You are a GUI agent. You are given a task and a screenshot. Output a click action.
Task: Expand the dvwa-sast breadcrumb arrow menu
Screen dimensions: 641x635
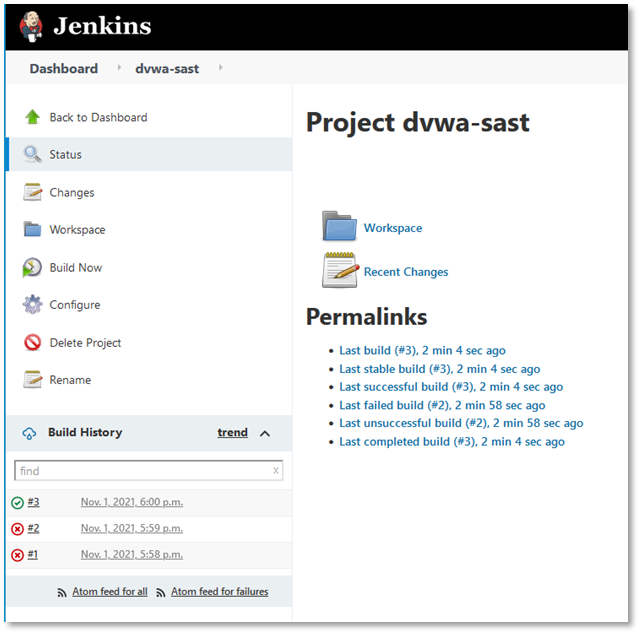(220, 68)
